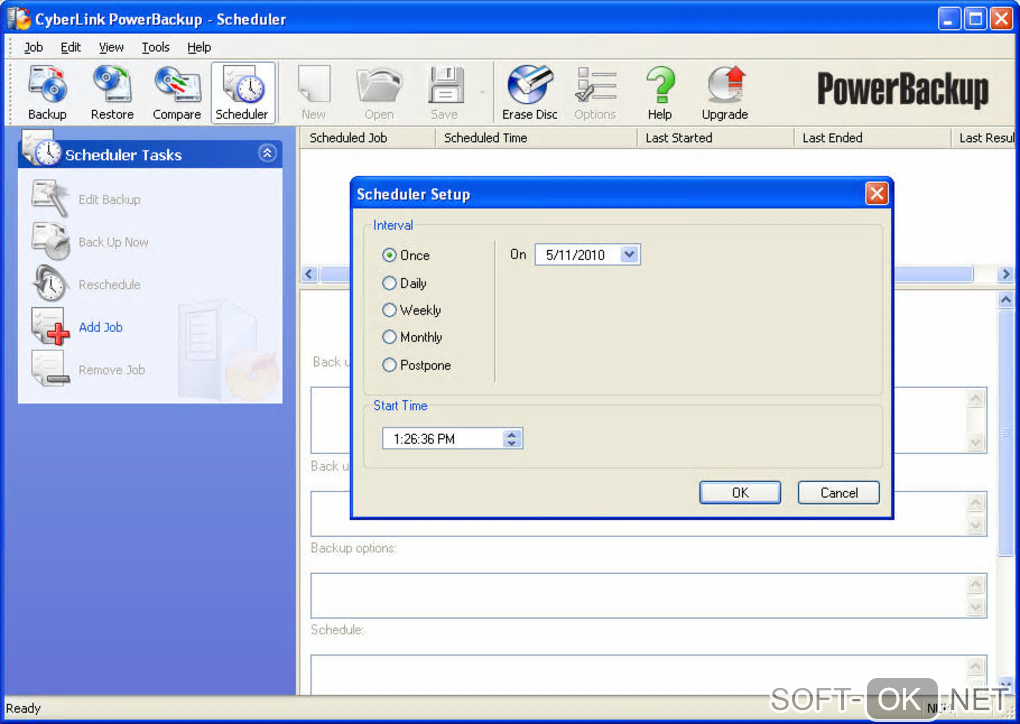The image size is (1020, 724).
Task: Confirm Scheduler Setup with OK
Action: (x=740, y=493)
